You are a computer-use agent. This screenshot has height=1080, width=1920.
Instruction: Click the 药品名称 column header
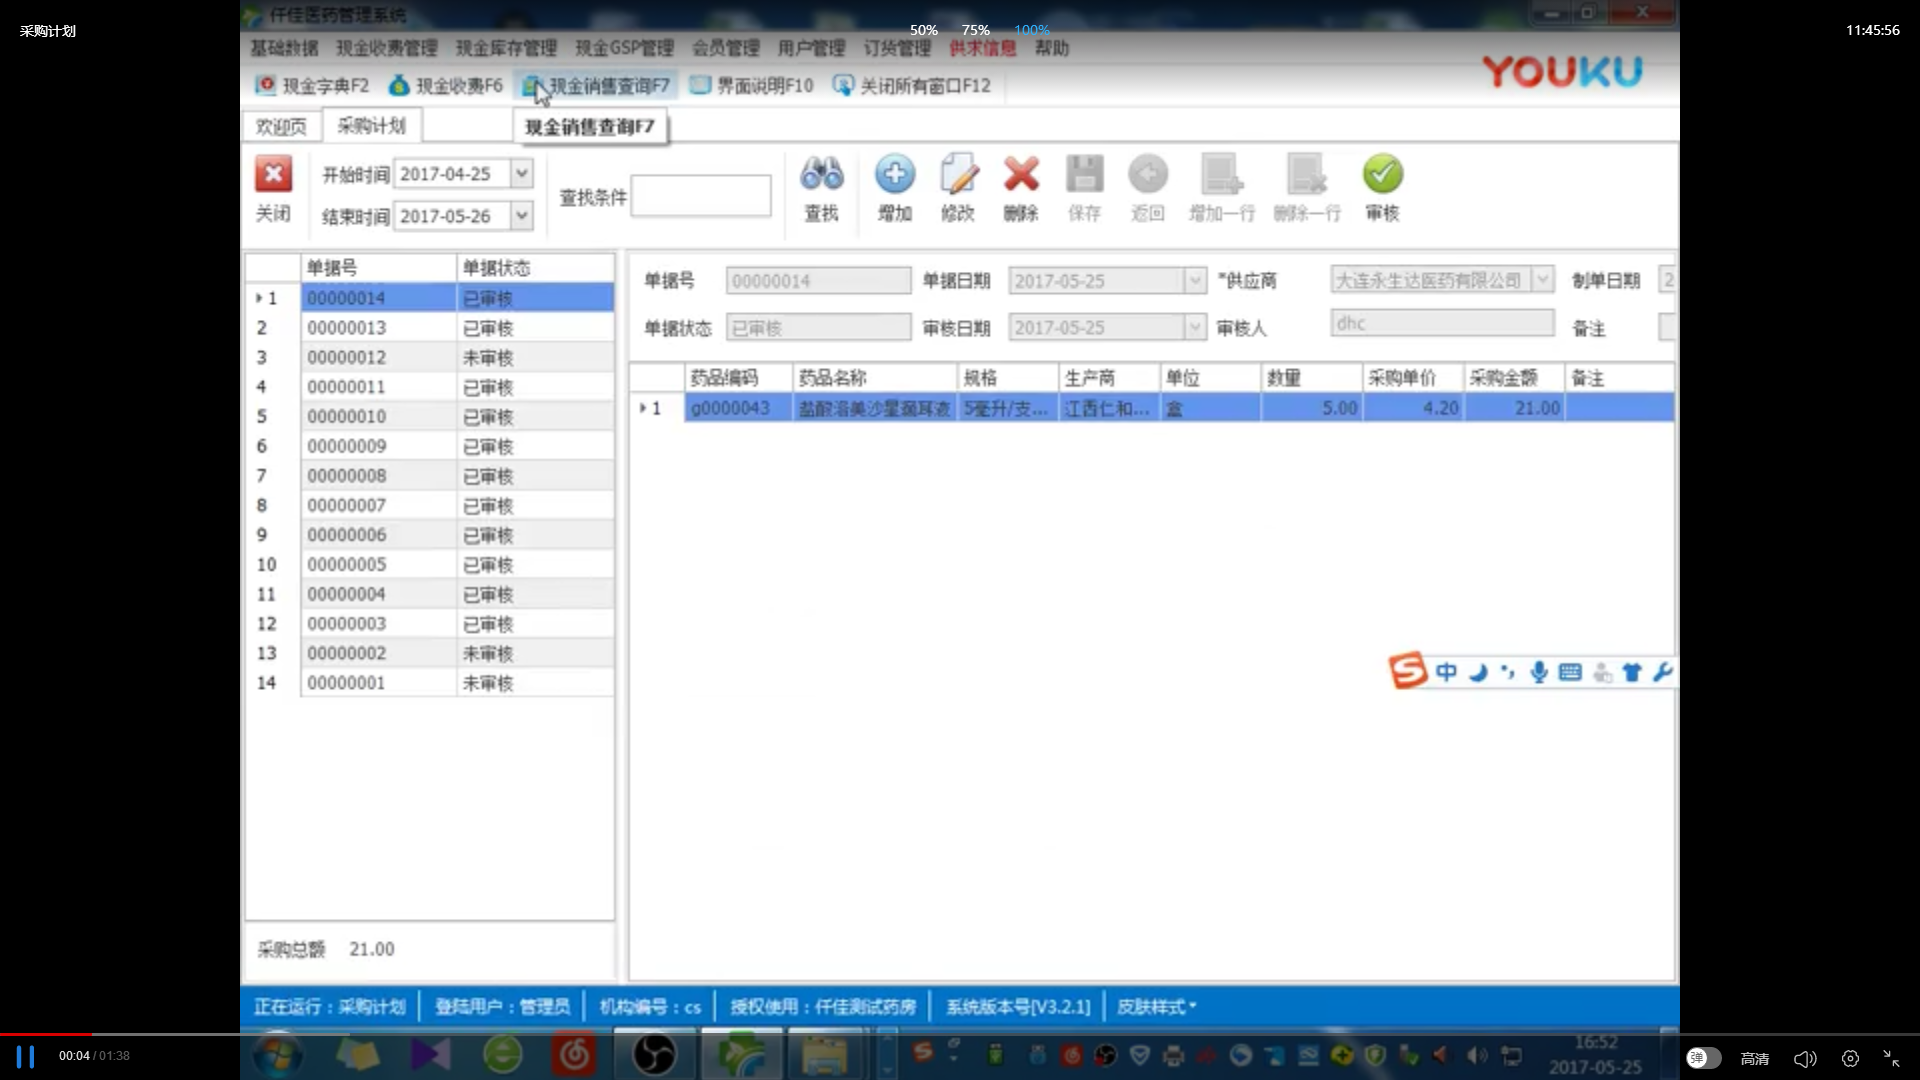875,378
